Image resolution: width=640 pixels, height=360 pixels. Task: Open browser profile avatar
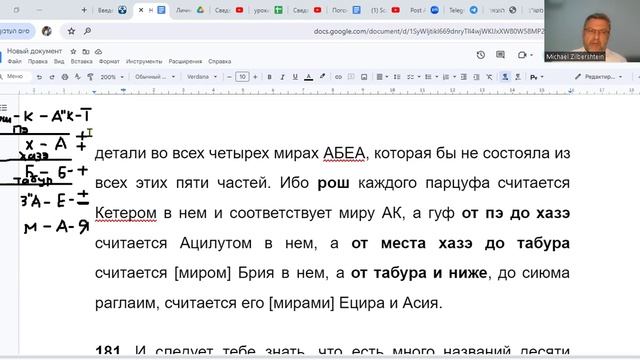click(47, 31)
